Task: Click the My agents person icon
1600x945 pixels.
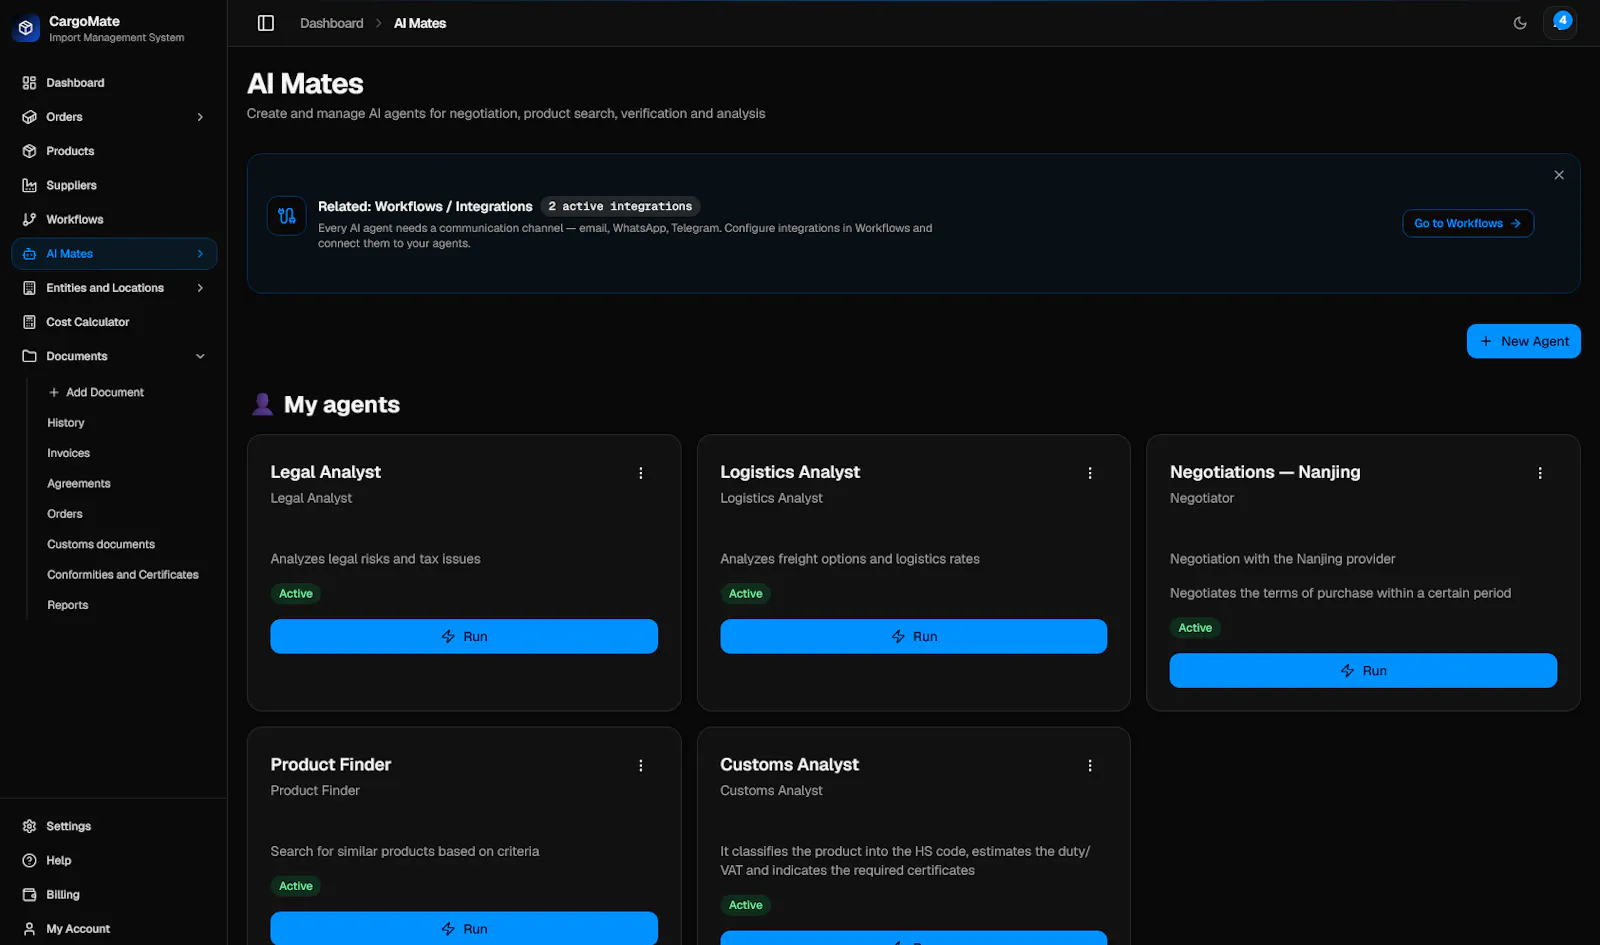Action: point(262,404)
